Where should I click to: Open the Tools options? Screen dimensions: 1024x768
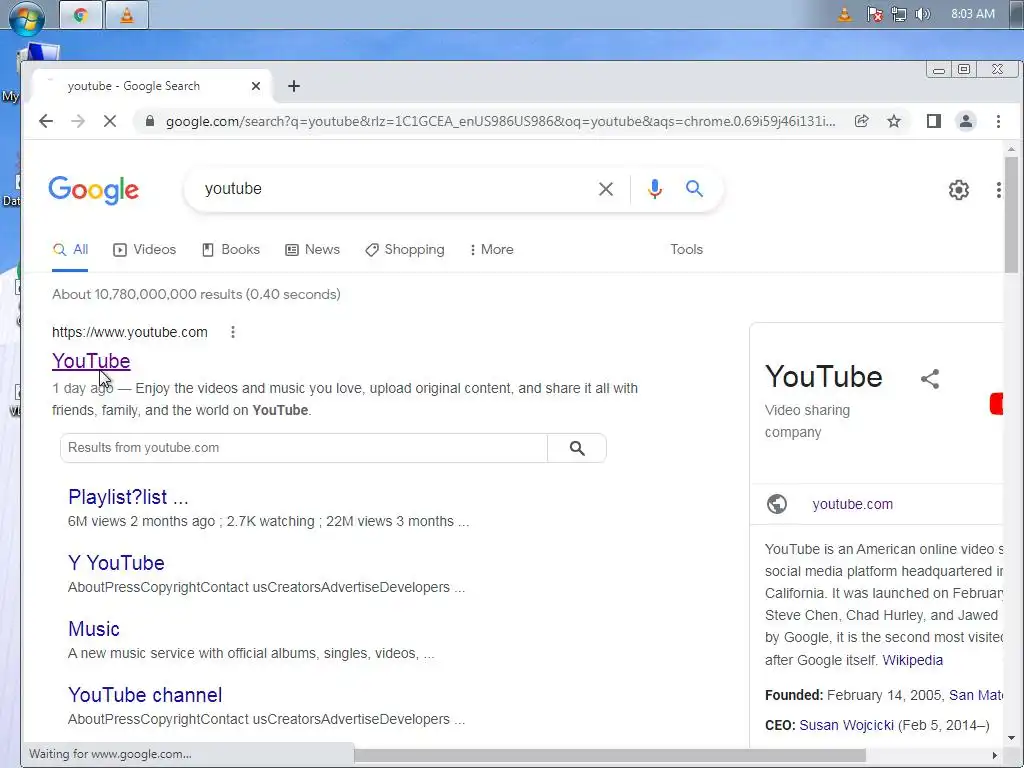(x=686, y=249)
